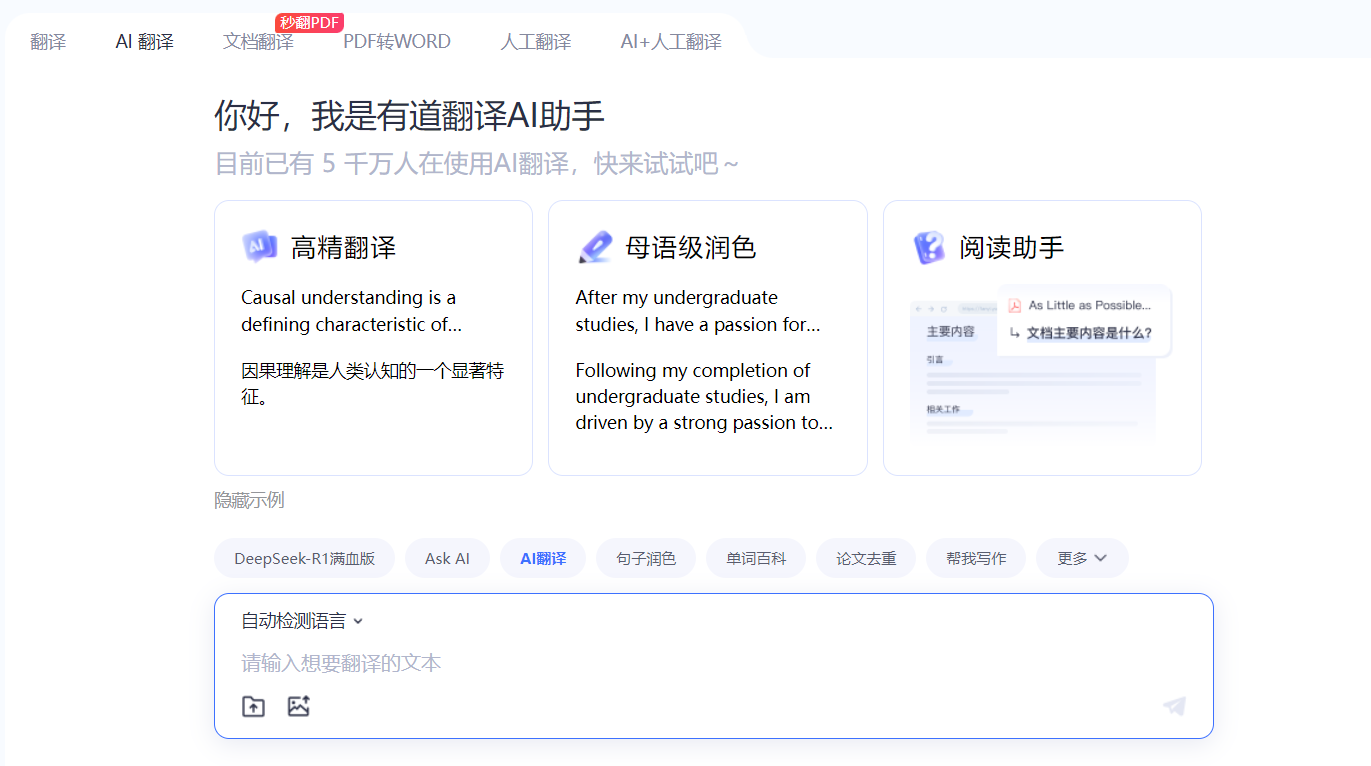Image resolution: width=1371 pixels, height=766 pixels.
Task: Click the subtitle '目前已有 5 千万人在使用AI翻译'
Action: click(393, 163)
